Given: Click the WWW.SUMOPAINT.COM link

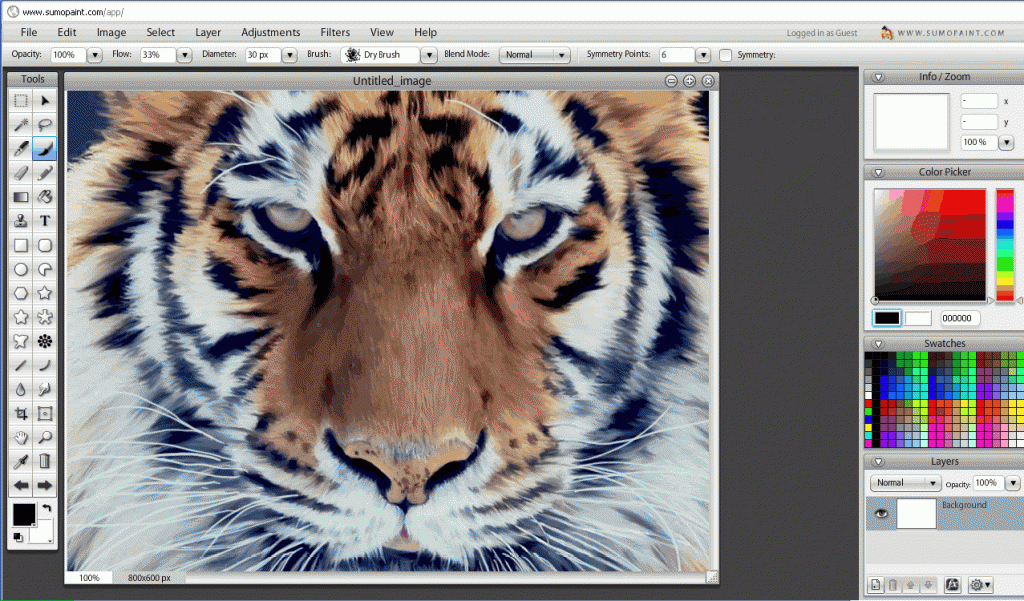Looking at the screenshot, I should [950, 31].
